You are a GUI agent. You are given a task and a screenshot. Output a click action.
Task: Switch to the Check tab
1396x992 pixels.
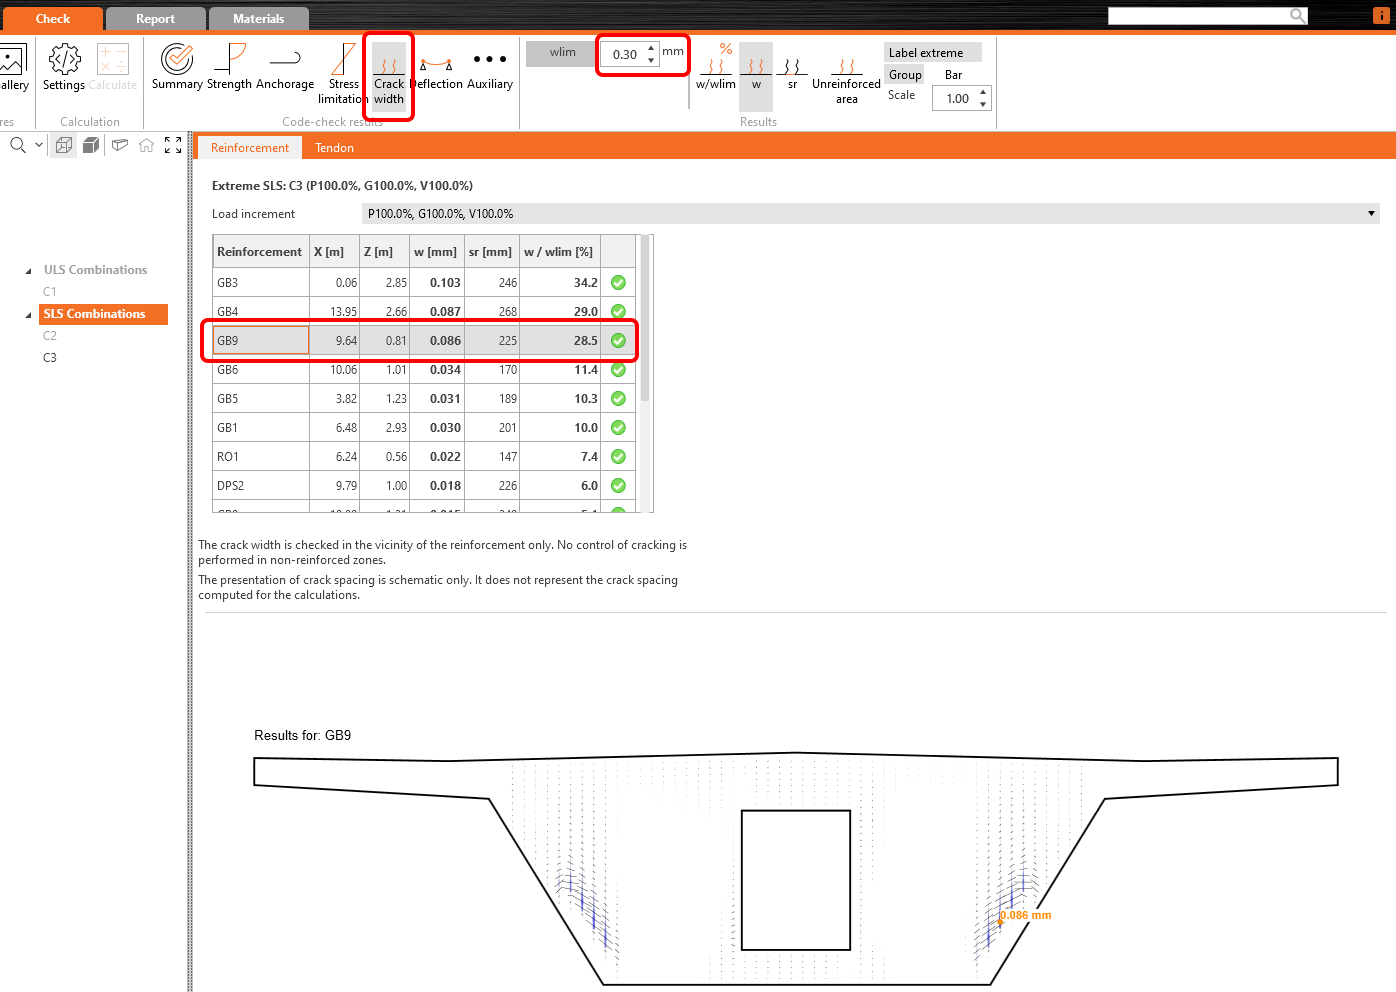click(x=53, y=19)
